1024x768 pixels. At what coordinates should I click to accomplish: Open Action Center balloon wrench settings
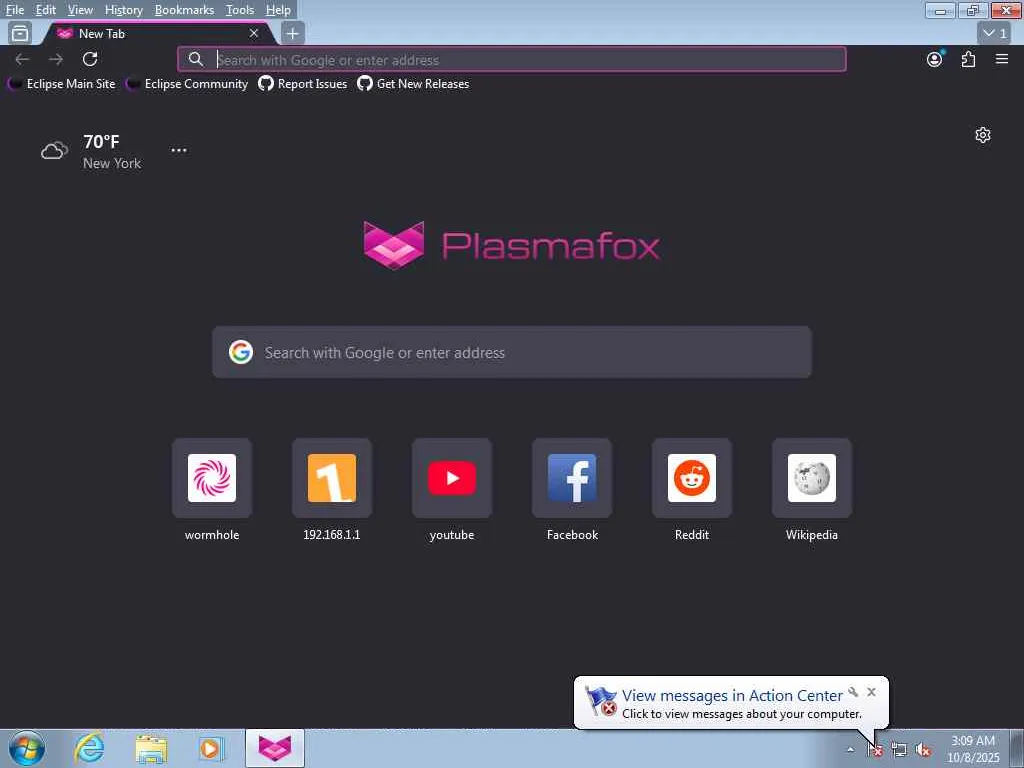[x=853, y=692]
